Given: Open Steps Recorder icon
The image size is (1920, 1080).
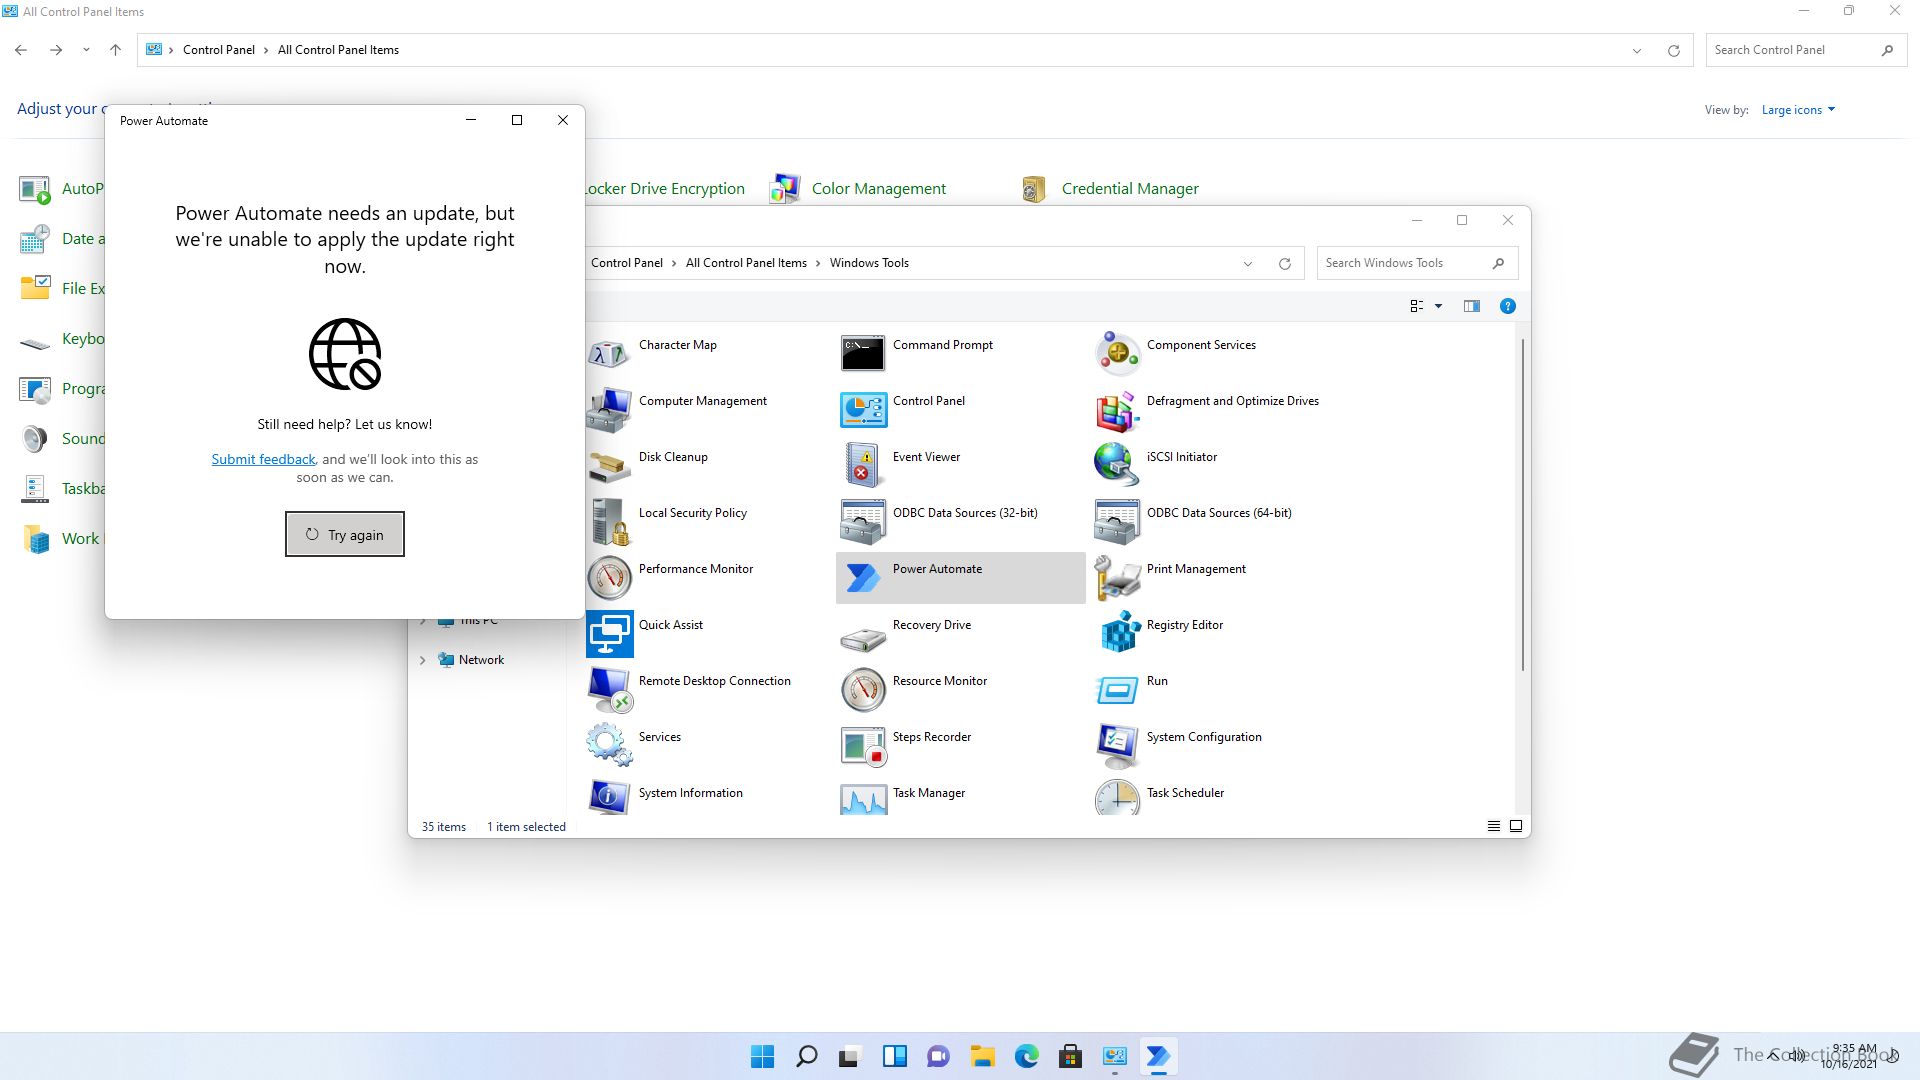Looking at the screenshot, I should tap(862, 745).
